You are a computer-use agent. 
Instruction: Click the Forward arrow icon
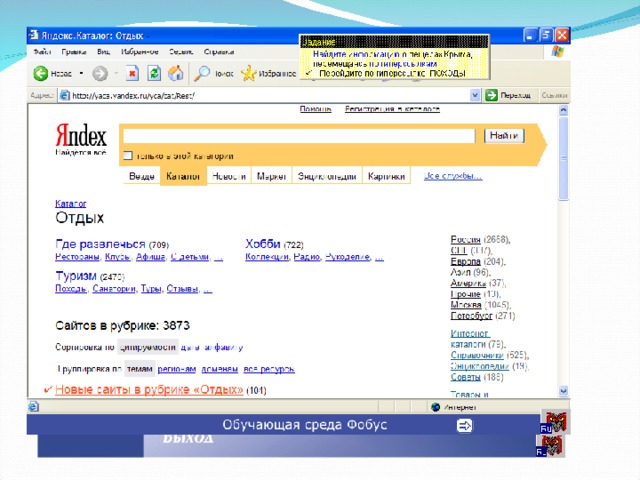coord(100,74)
